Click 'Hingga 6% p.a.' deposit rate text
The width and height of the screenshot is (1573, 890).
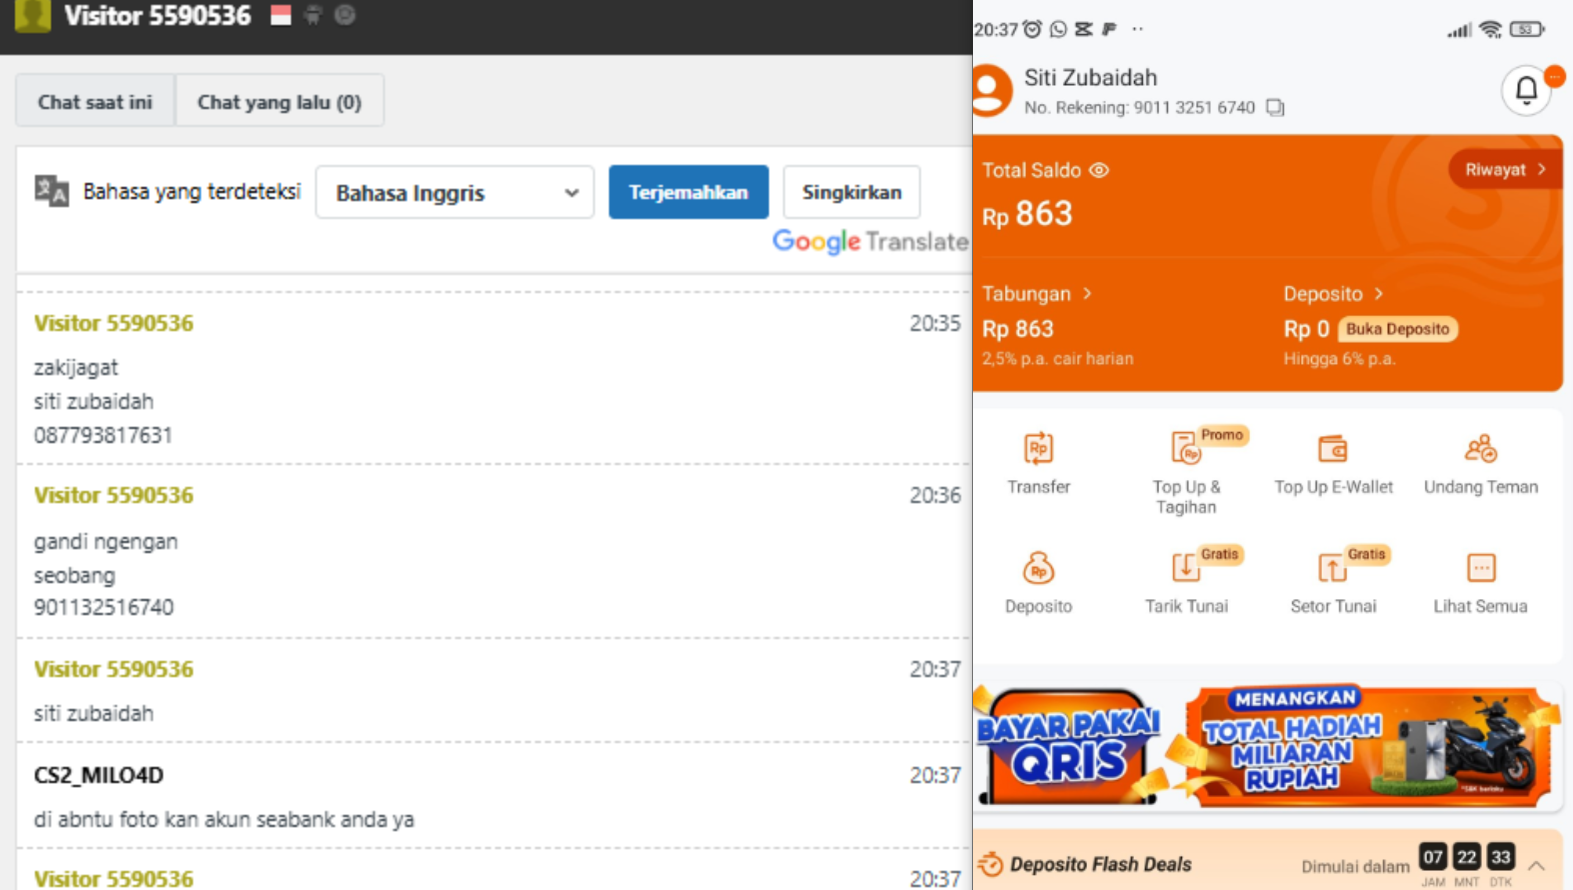[1339, 358]
